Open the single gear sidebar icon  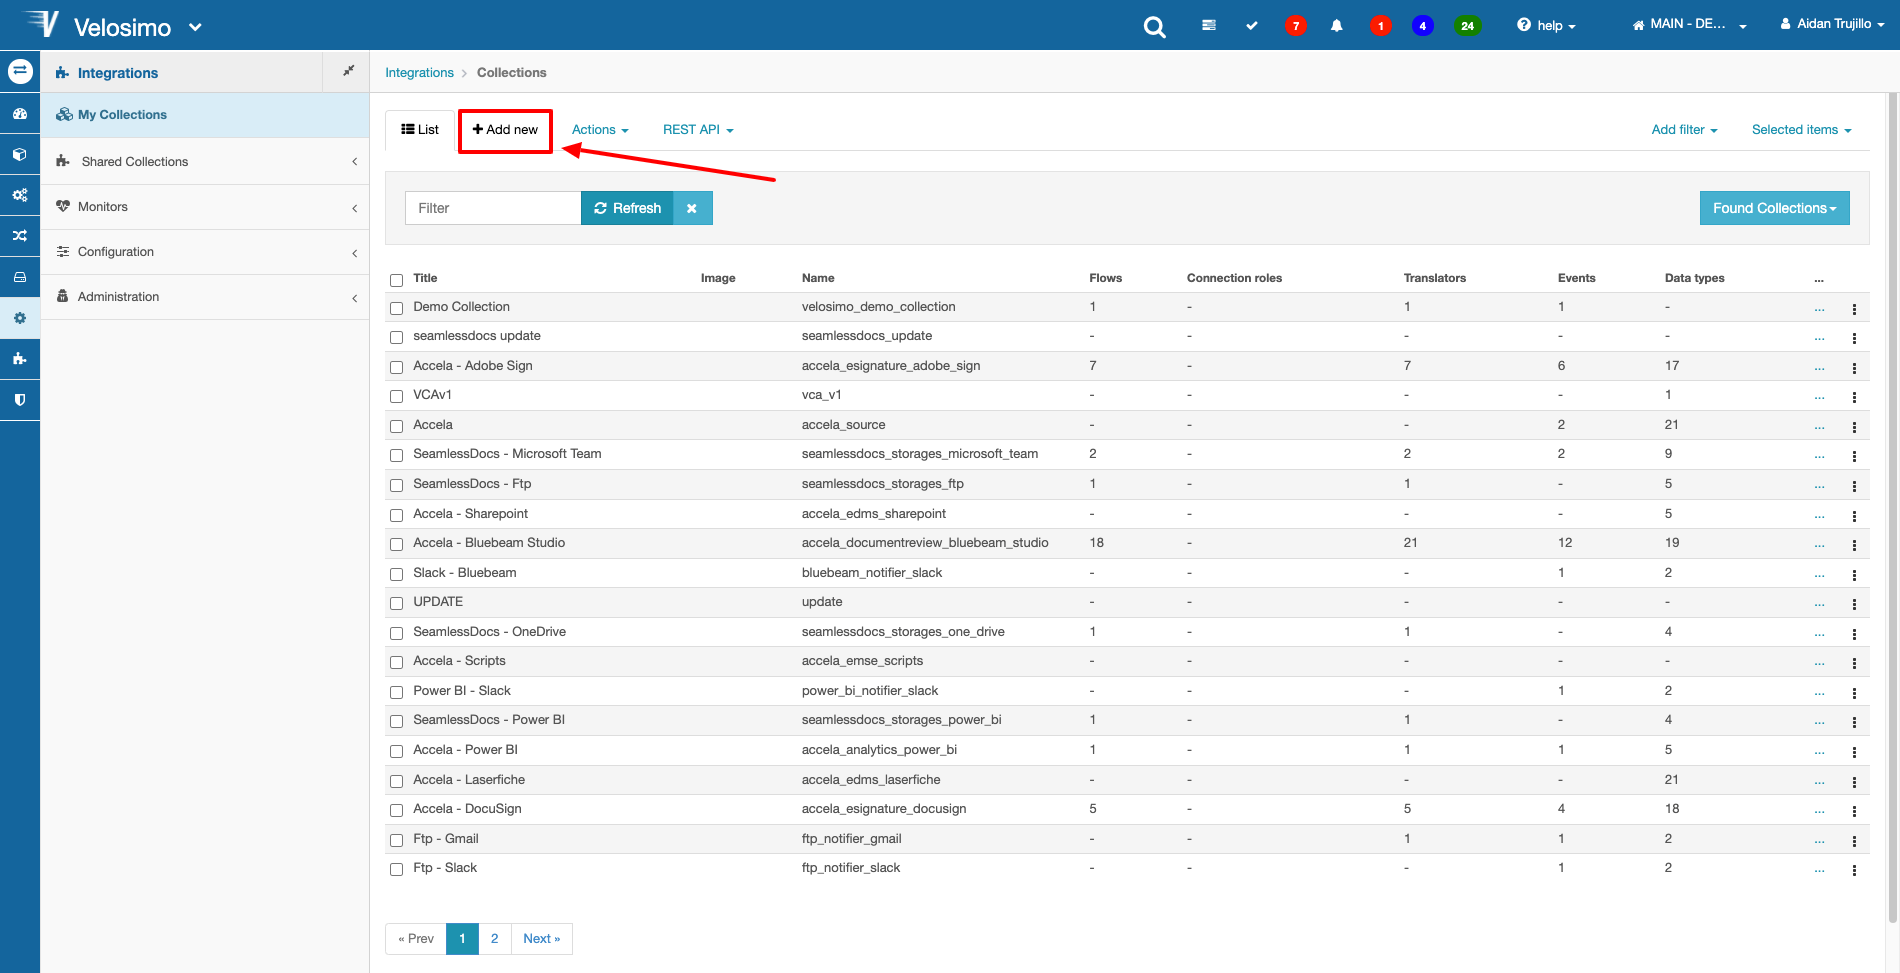(20, 318)
